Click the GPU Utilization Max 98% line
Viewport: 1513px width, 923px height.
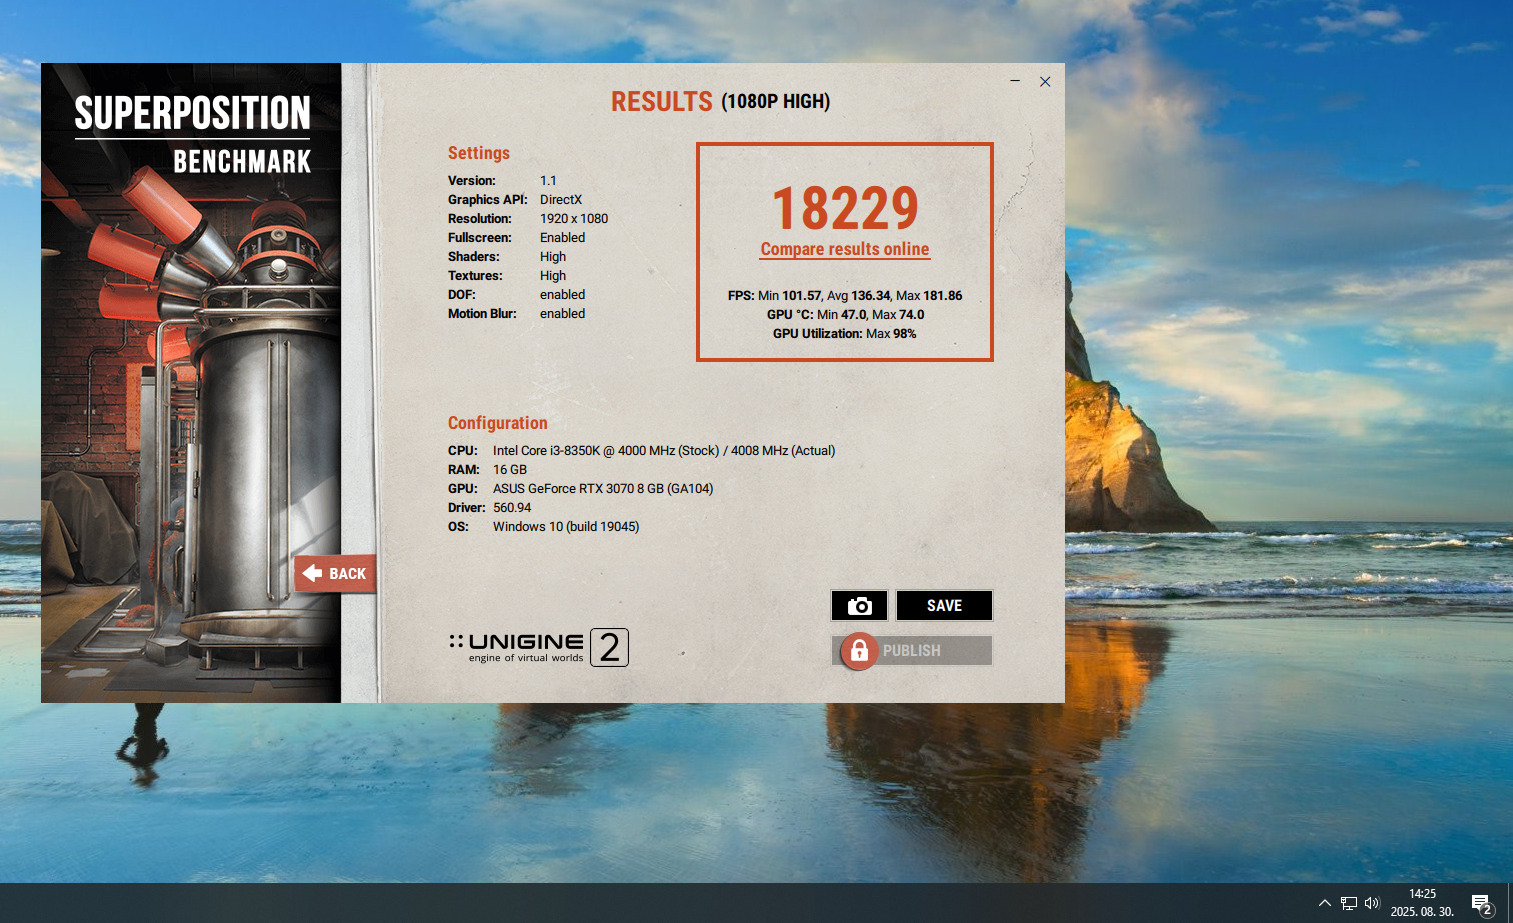click(x=845, y=334)
